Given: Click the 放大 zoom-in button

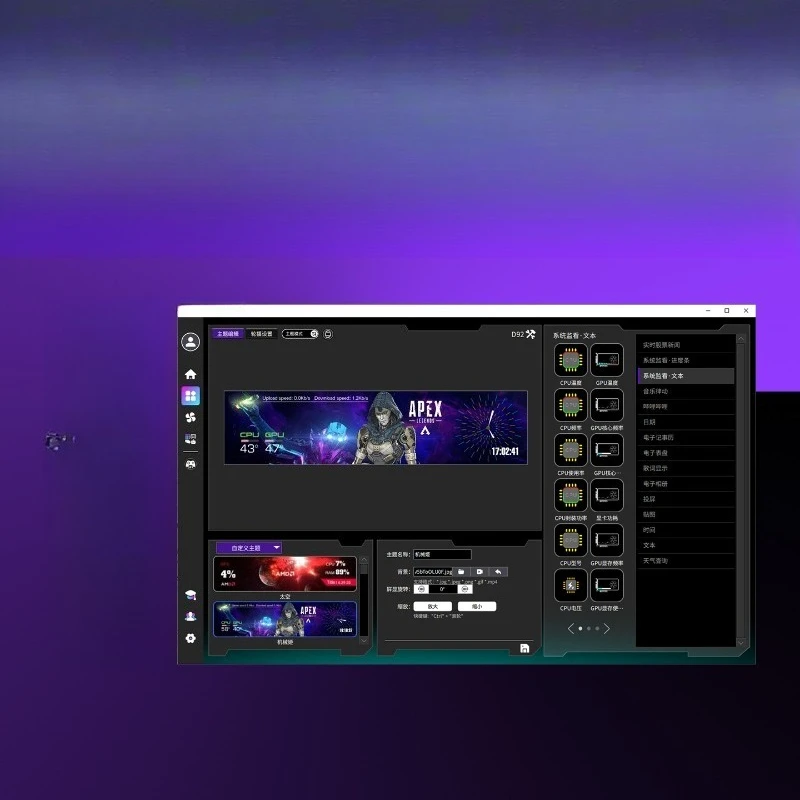Looking at the screenshot, I should click(433, 607).
